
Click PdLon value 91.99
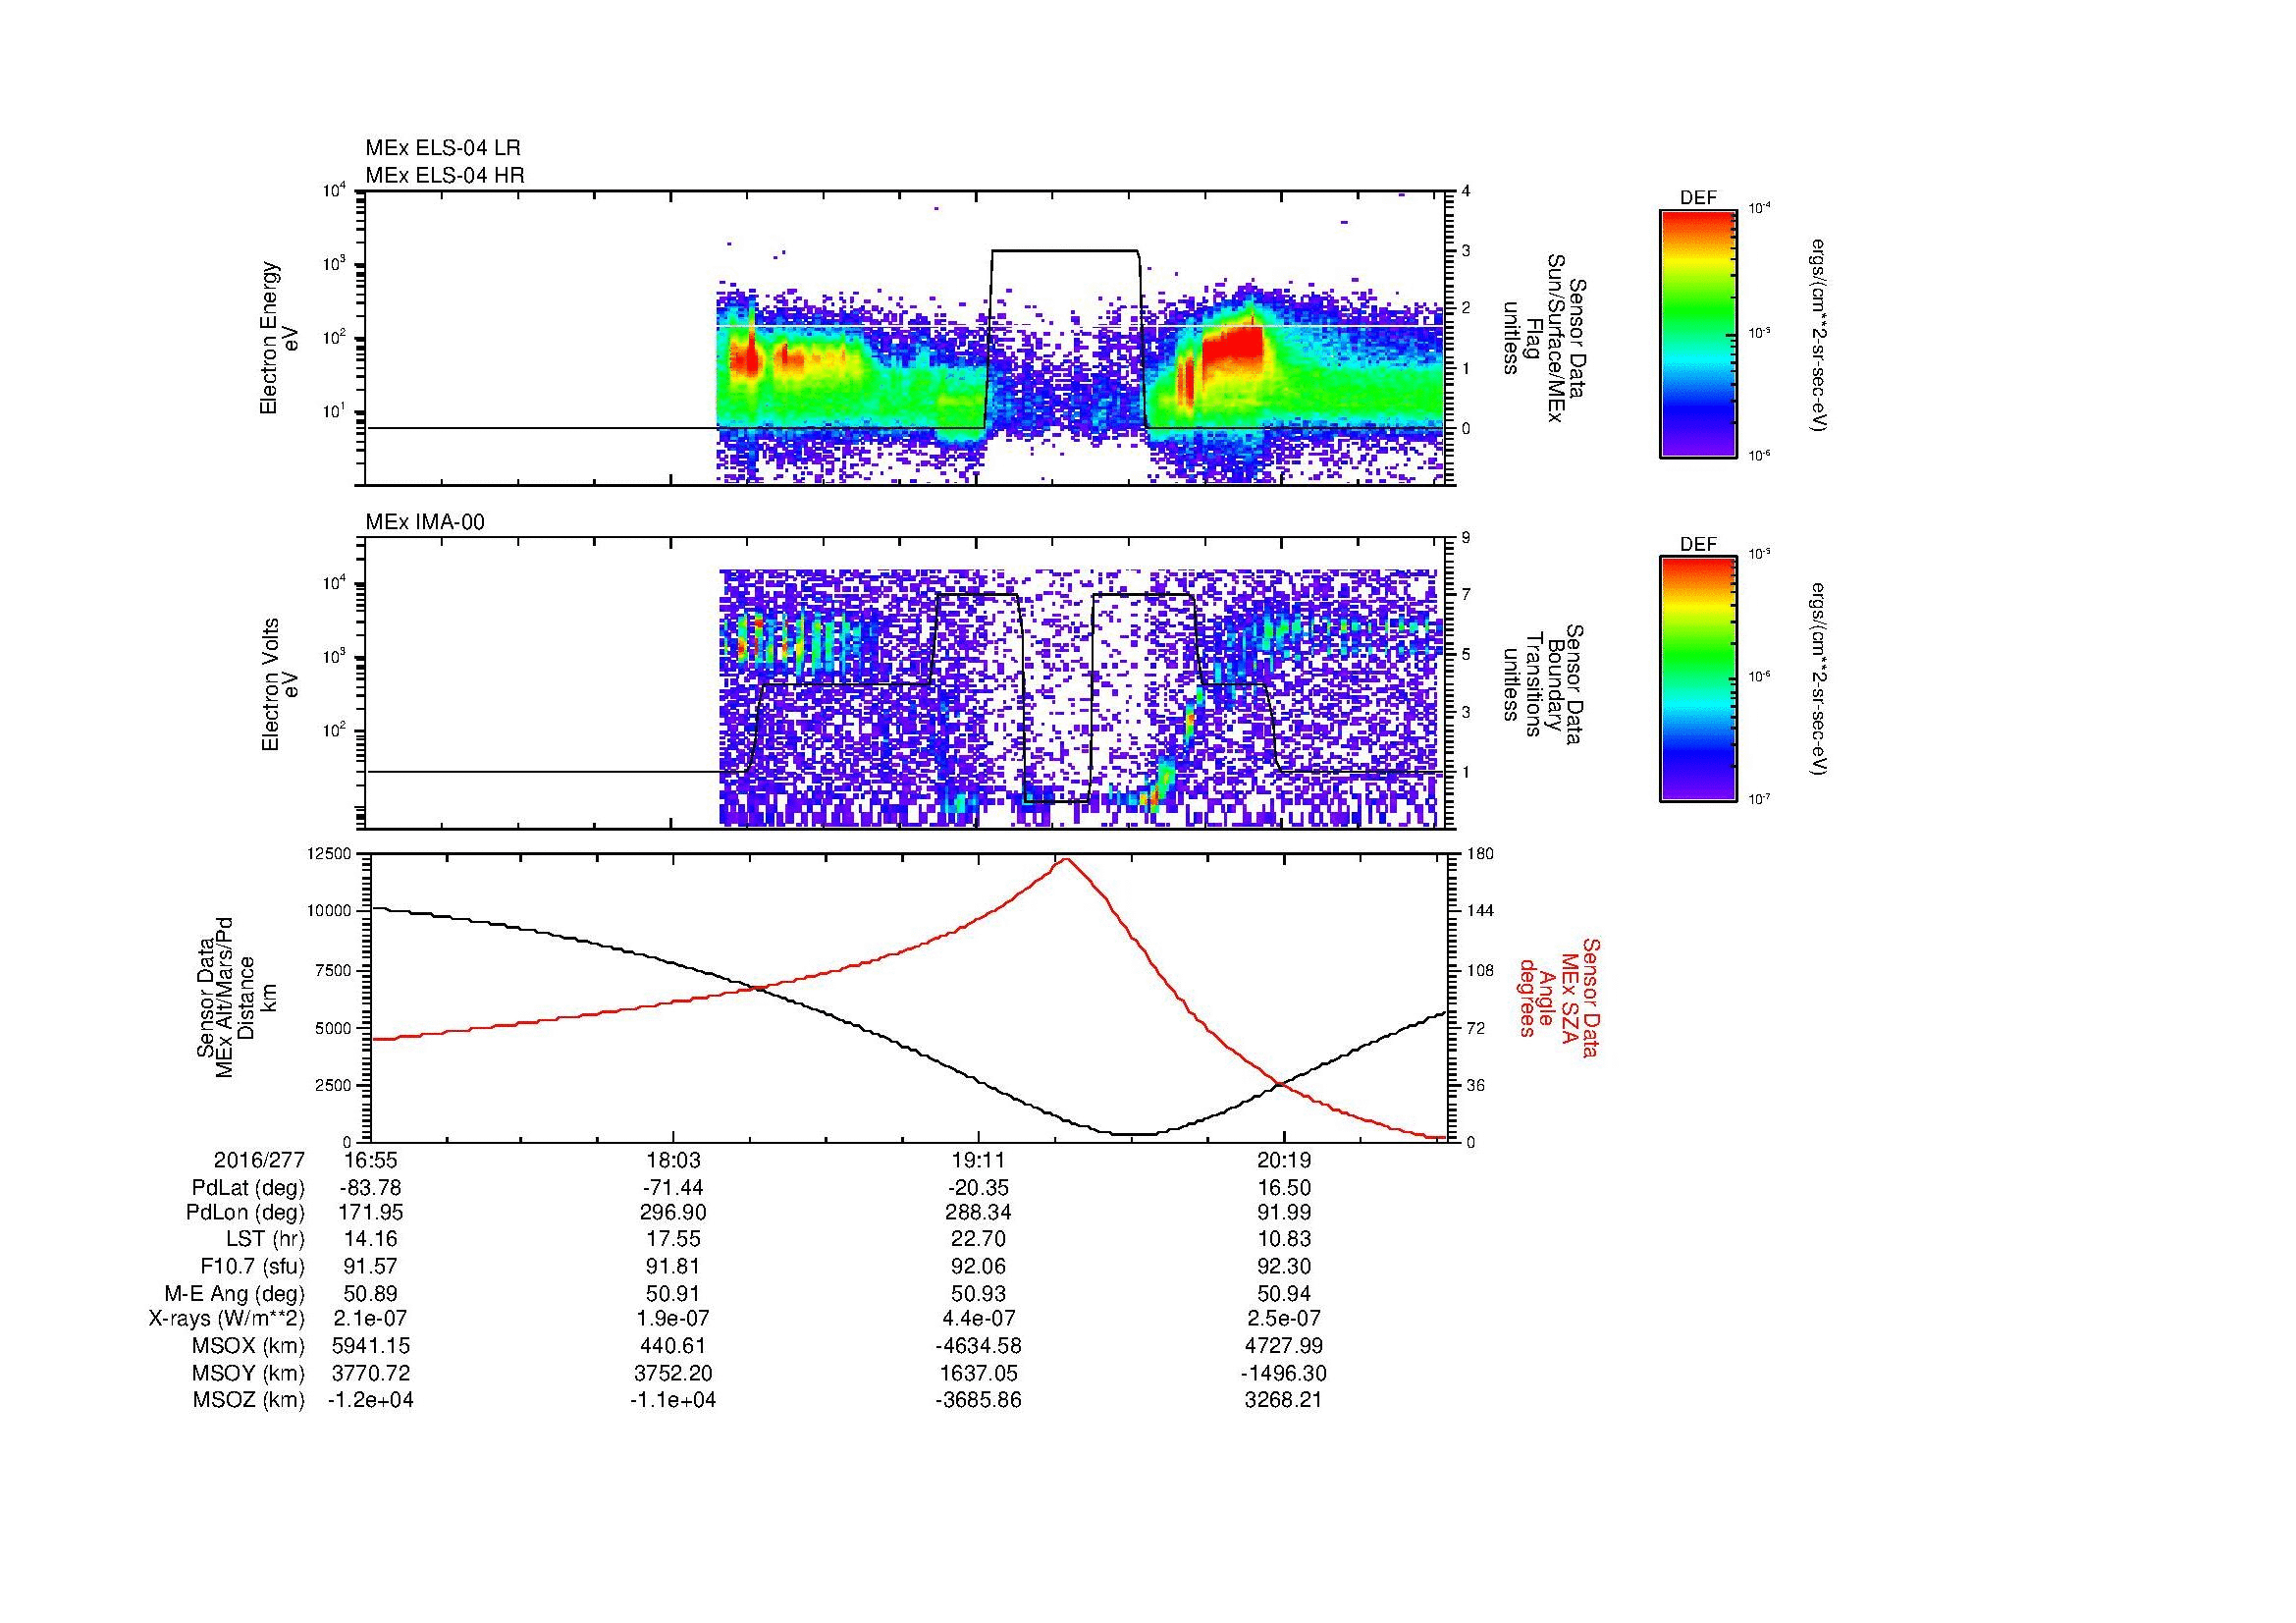click(1284, 1213)
